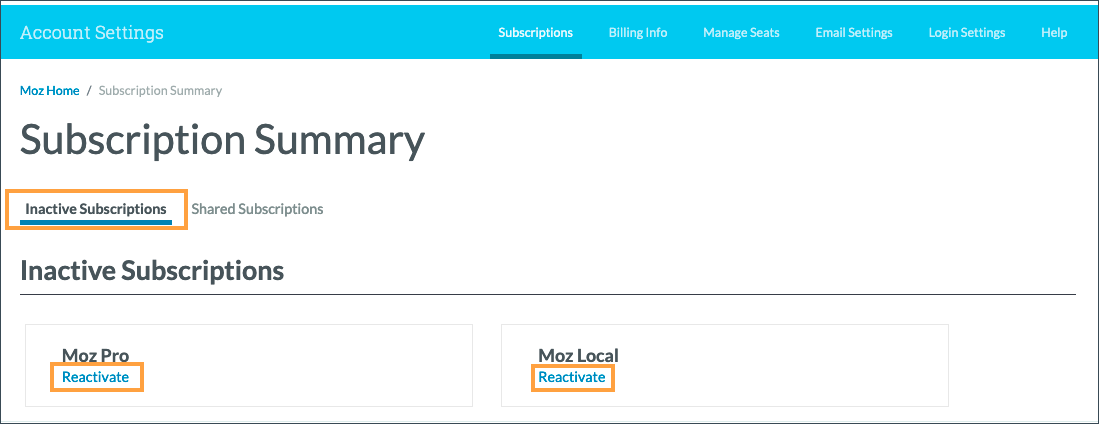
Task: Click the Subscription Summary breadcrumb text
Action: 160,90
